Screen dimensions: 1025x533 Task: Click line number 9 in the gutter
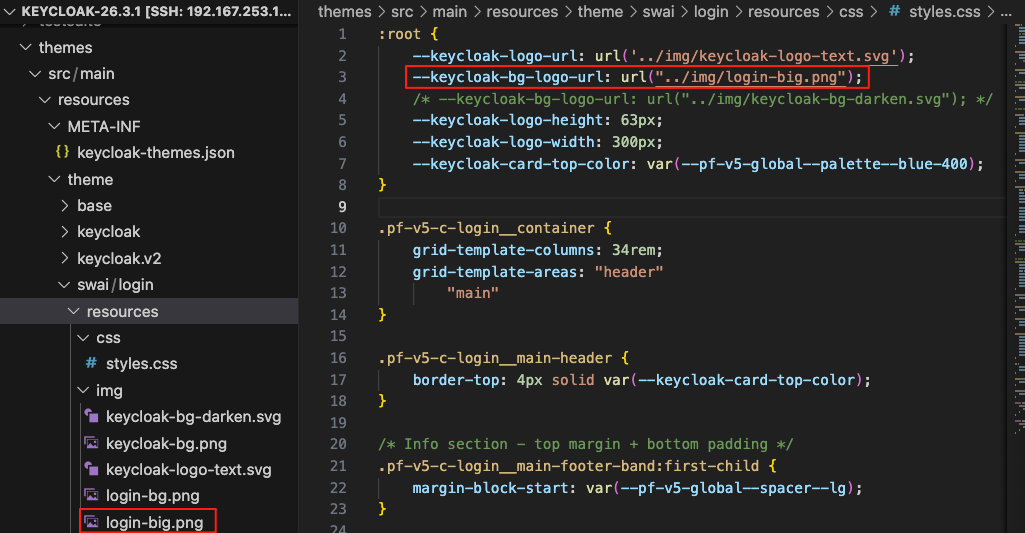click(x=342, y=207)
